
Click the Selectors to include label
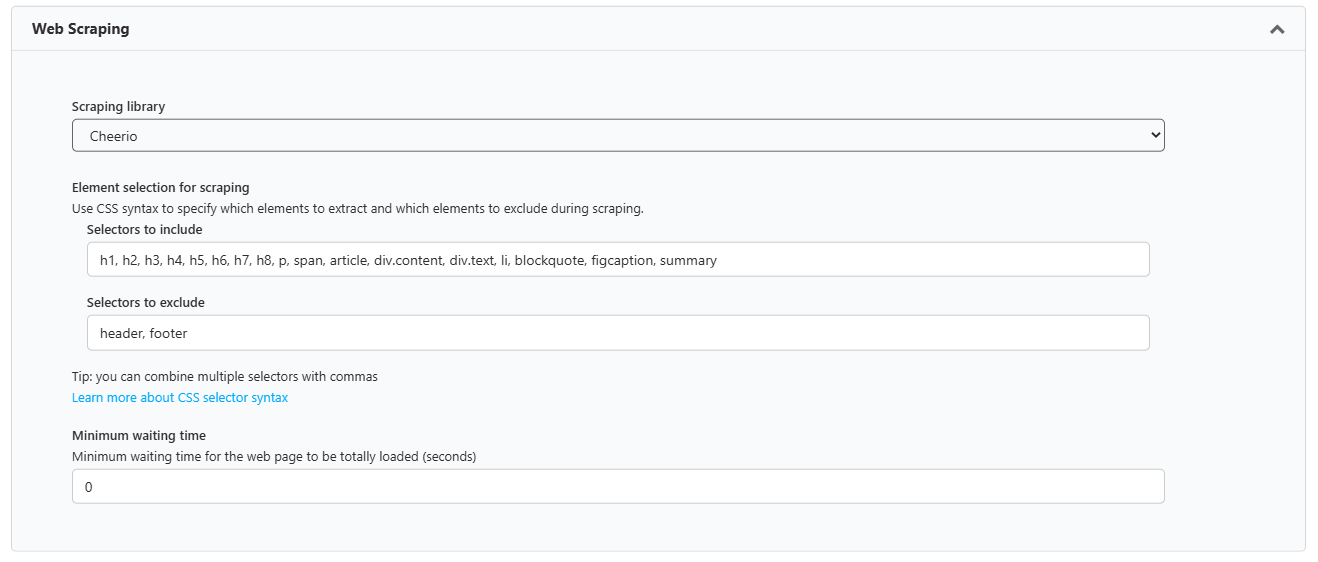(x=144, y=229)
